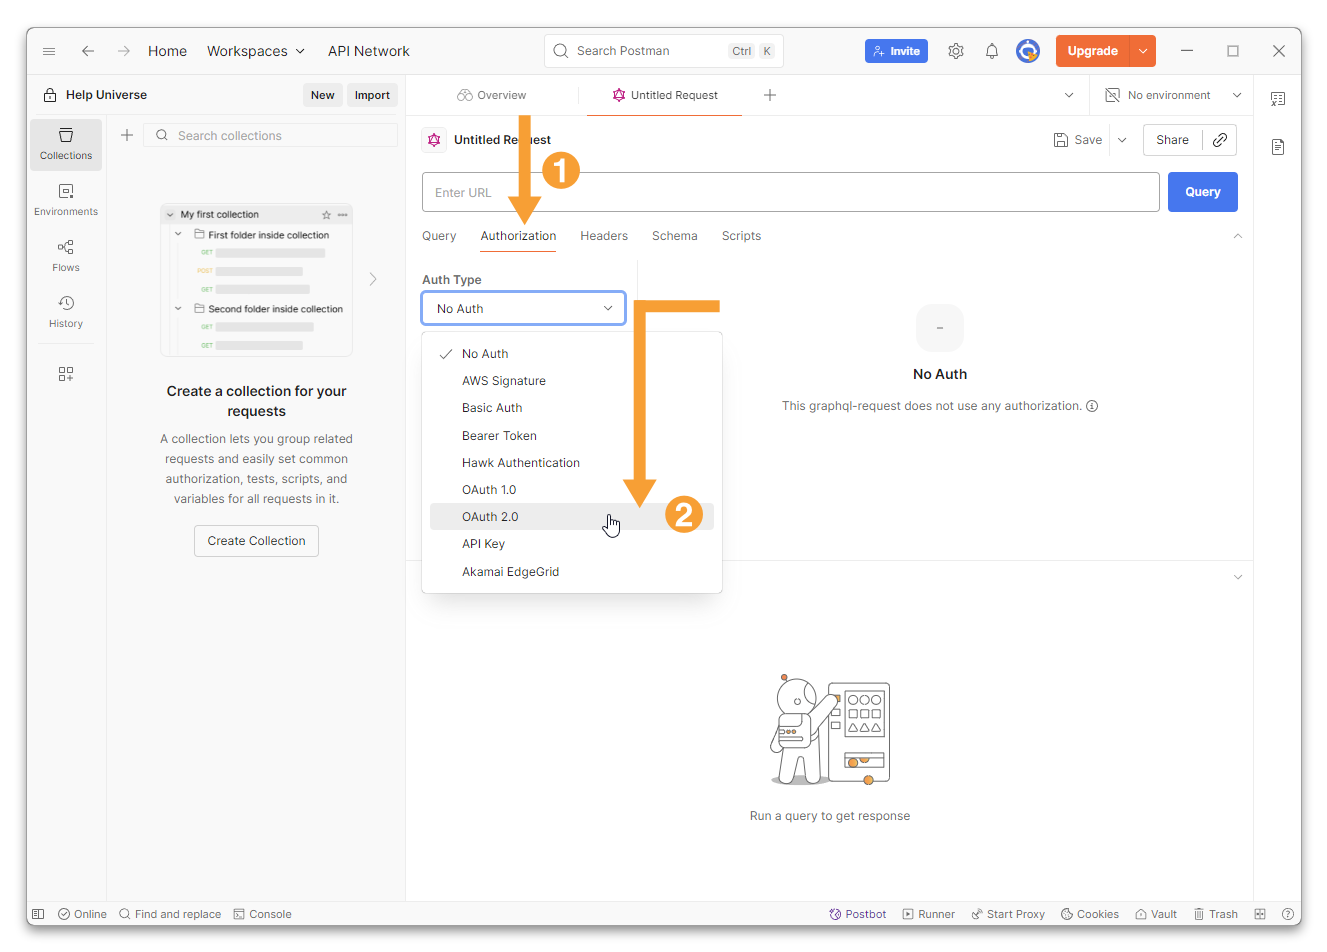This screenshot has height=952, width=1327.
Task: Expand the response pane chevron
Action: click(x=1238, y=577)
